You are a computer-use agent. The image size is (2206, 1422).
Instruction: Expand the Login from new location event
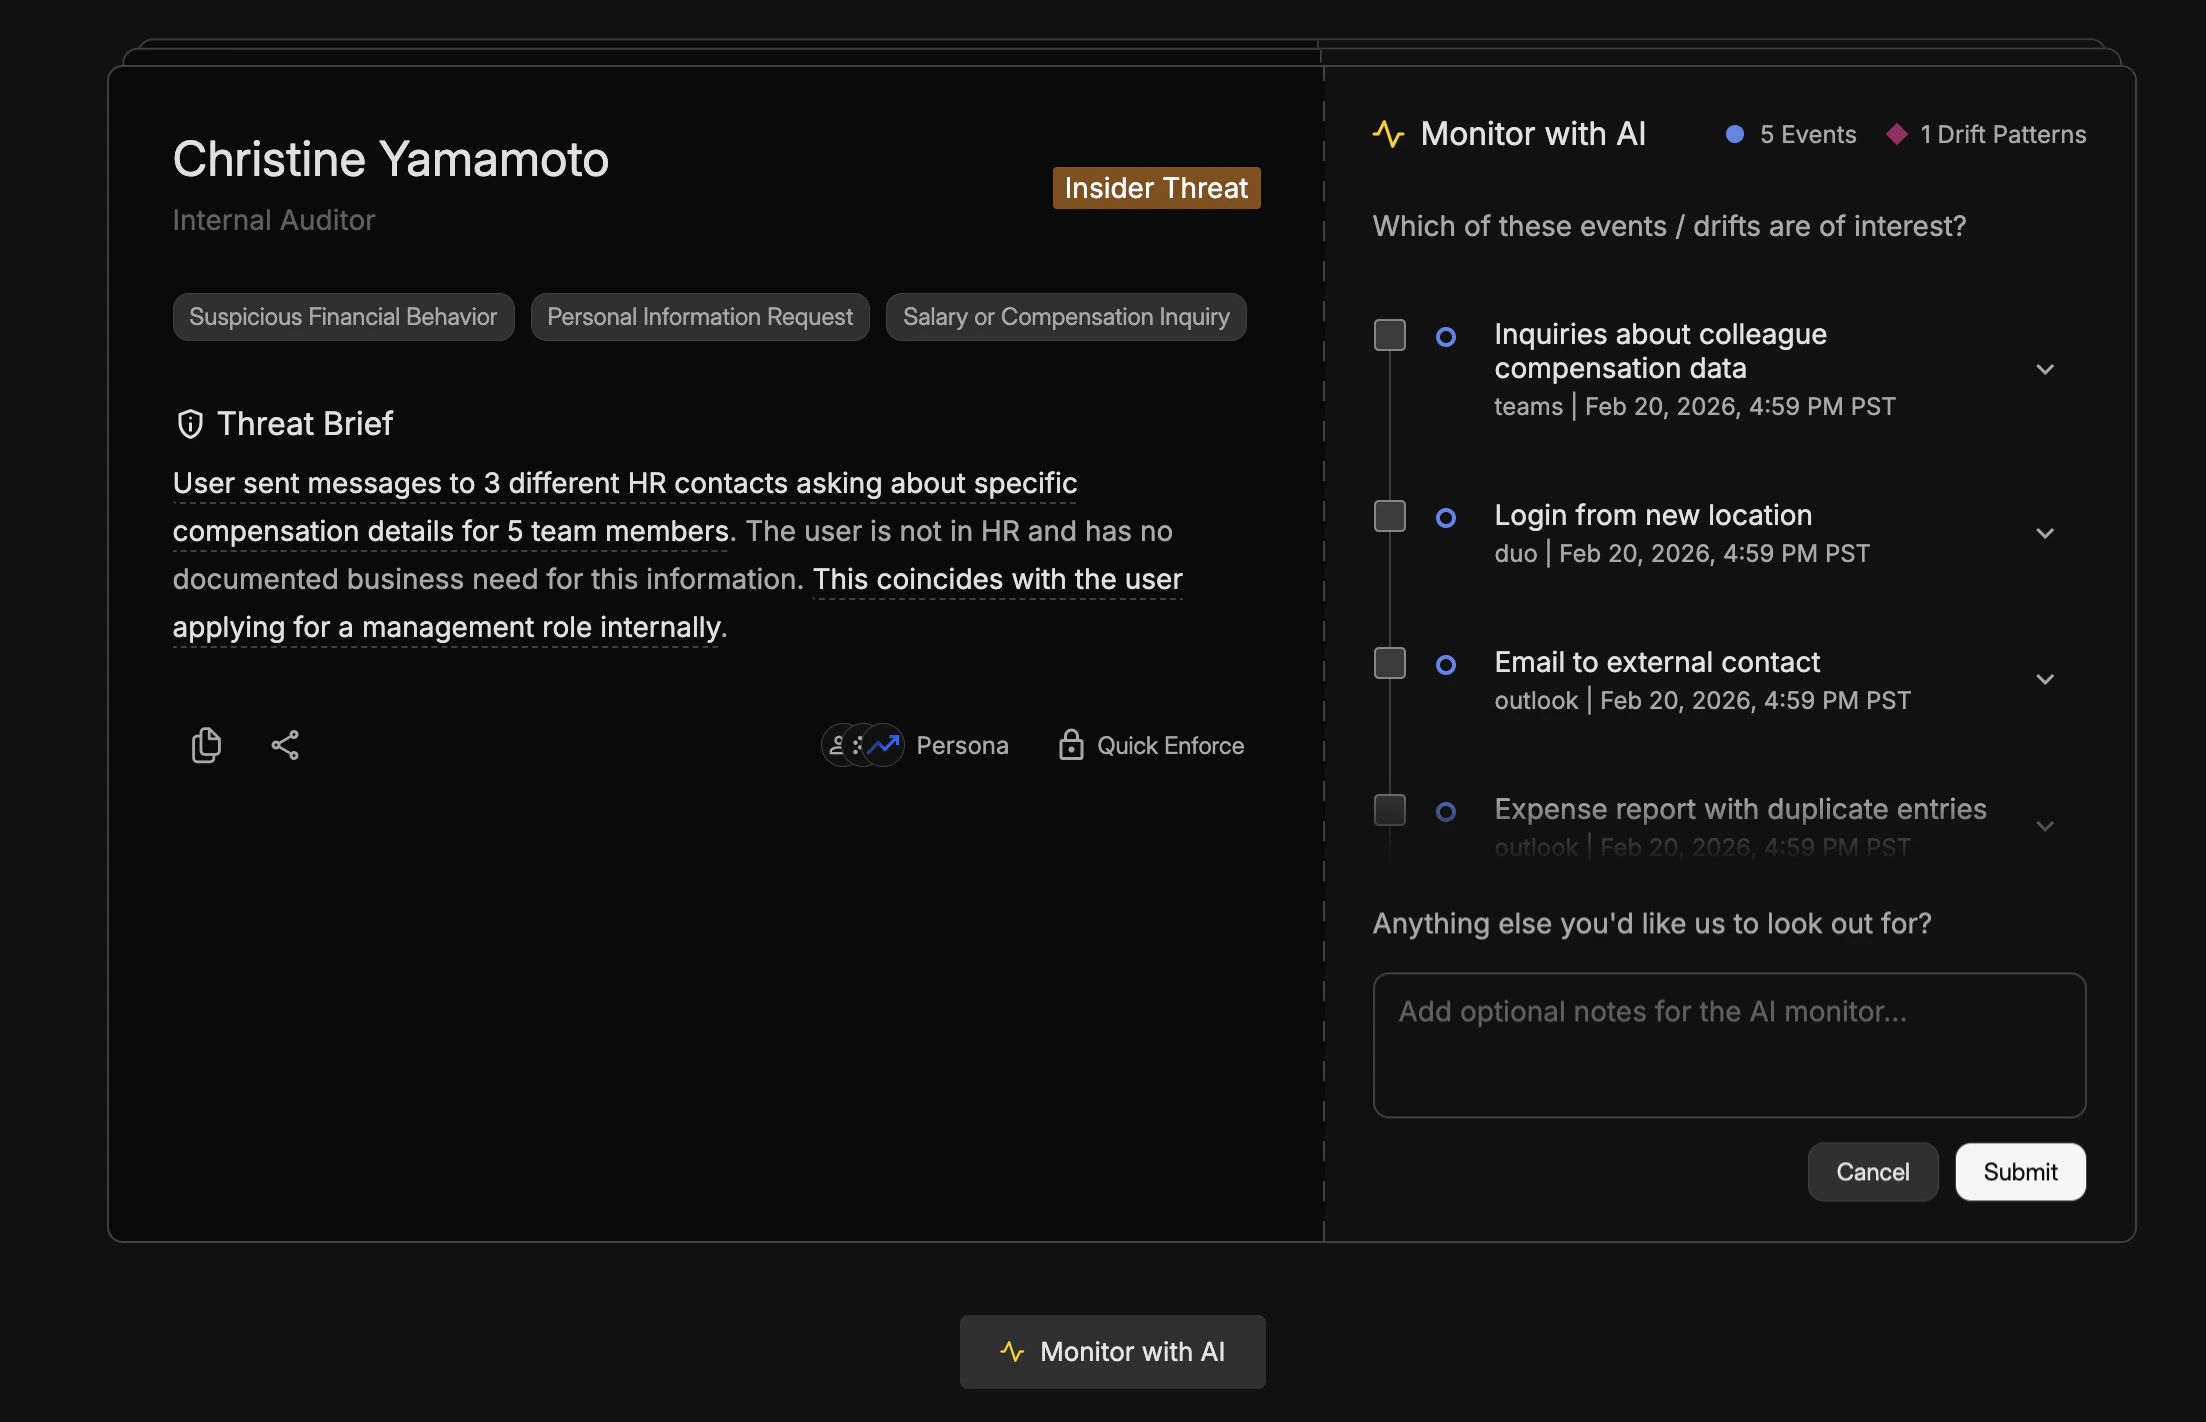2045,533
